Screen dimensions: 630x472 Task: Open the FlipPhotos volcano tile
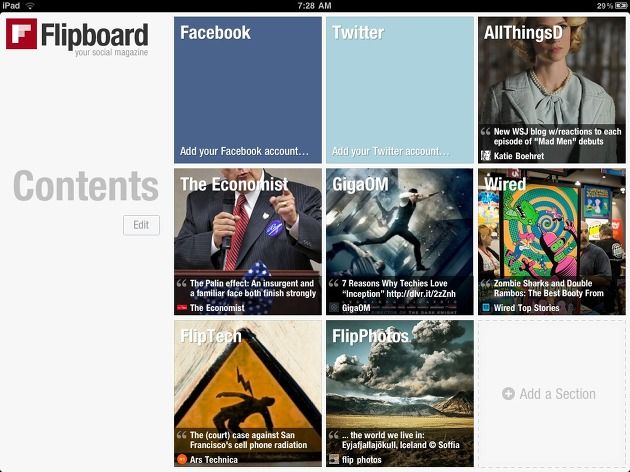coord(400,394)
